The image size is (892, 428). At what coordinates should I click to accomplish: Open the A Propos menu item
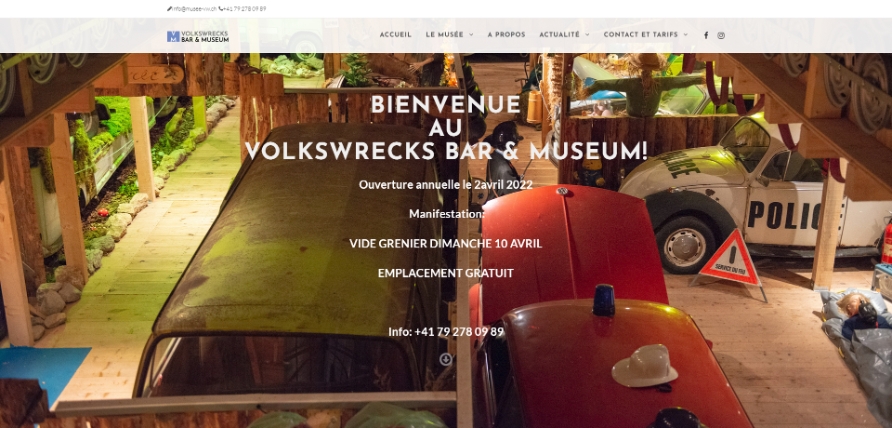506,35
